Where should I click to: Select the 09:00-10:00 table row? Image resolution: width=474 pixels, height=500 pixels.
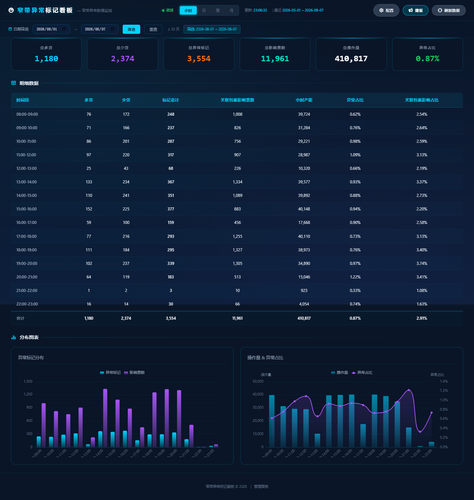point(237,128)
